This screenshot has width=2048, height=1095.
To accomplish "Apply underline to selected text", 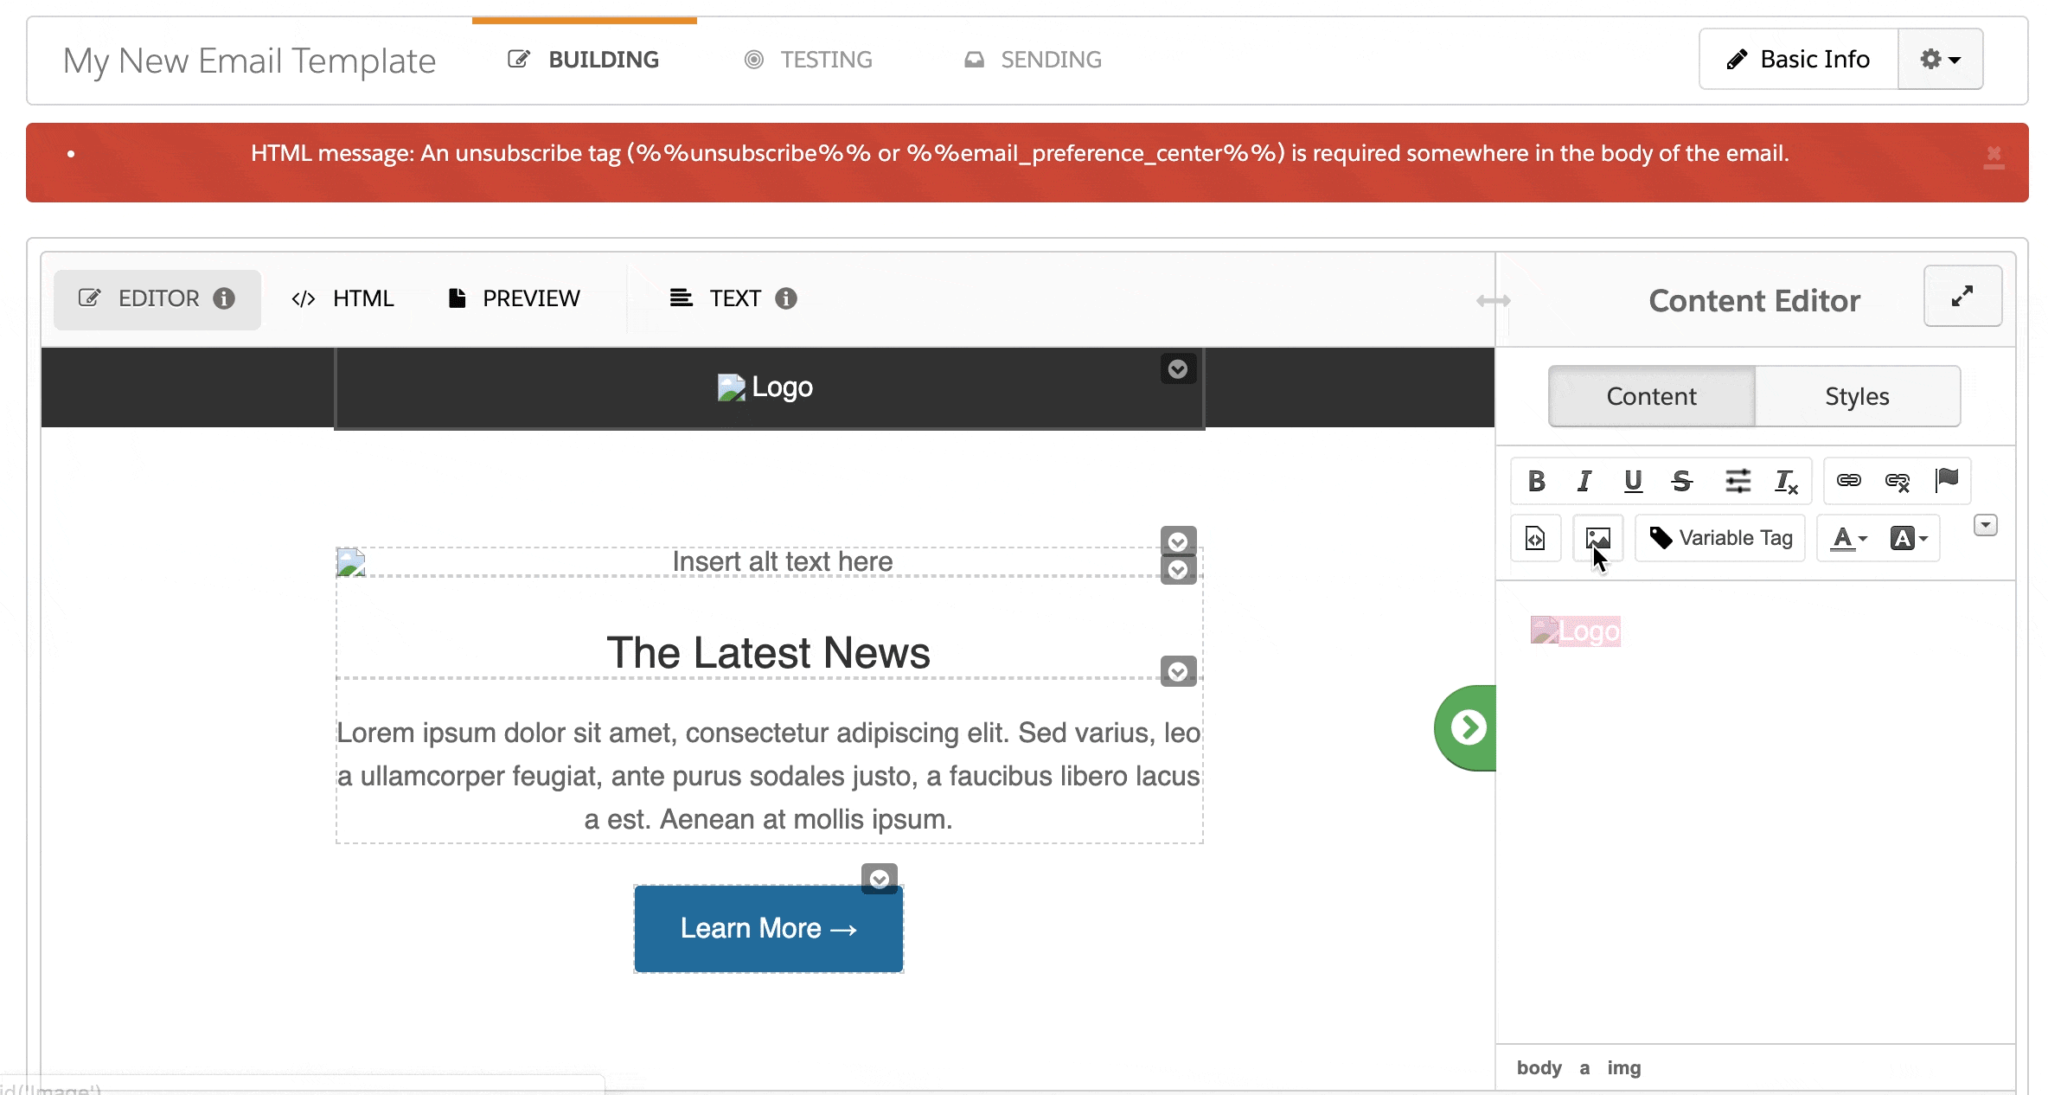I will pyautogui.click(x=1632, y=481).
